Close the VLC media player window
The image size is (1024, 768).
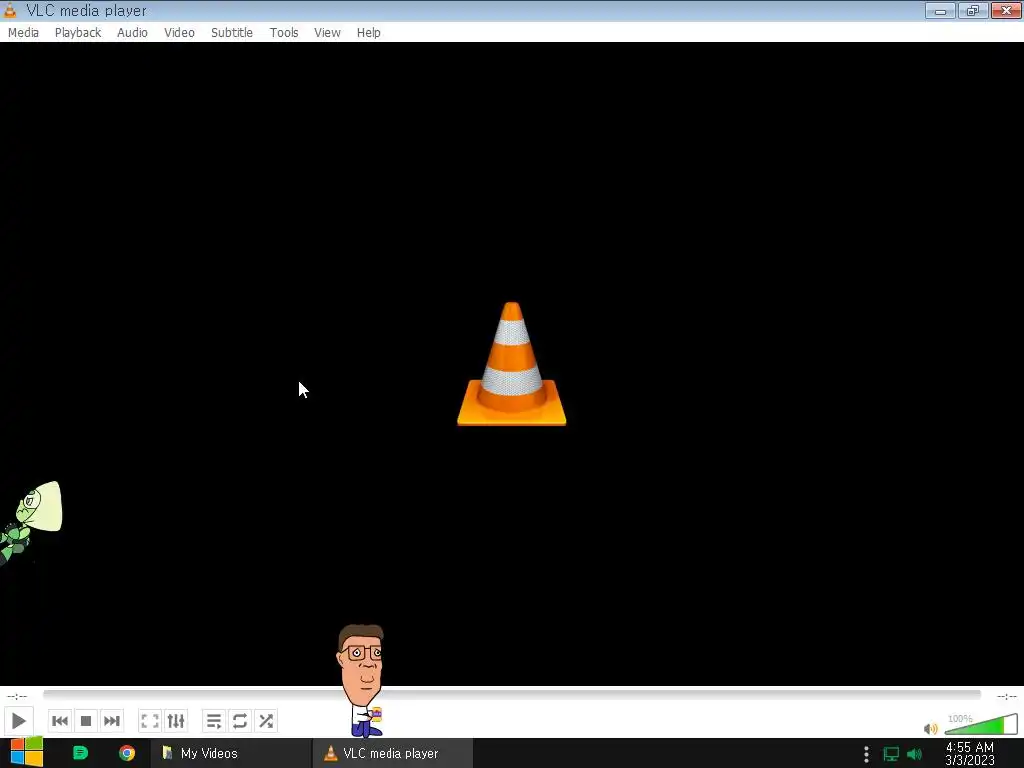(x=1006, y=10)
